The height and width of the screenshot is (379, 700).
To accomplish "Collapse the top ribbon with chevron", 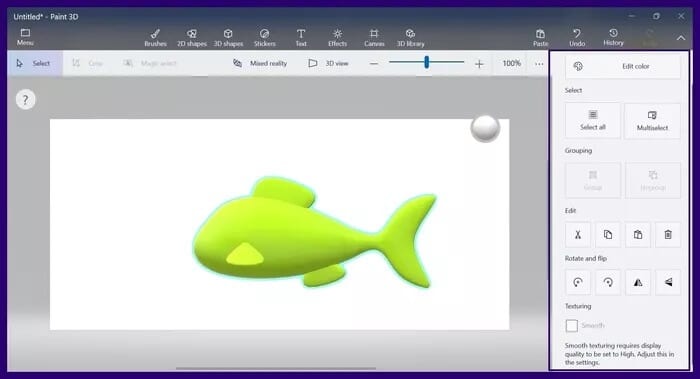I will pos(681,38).
